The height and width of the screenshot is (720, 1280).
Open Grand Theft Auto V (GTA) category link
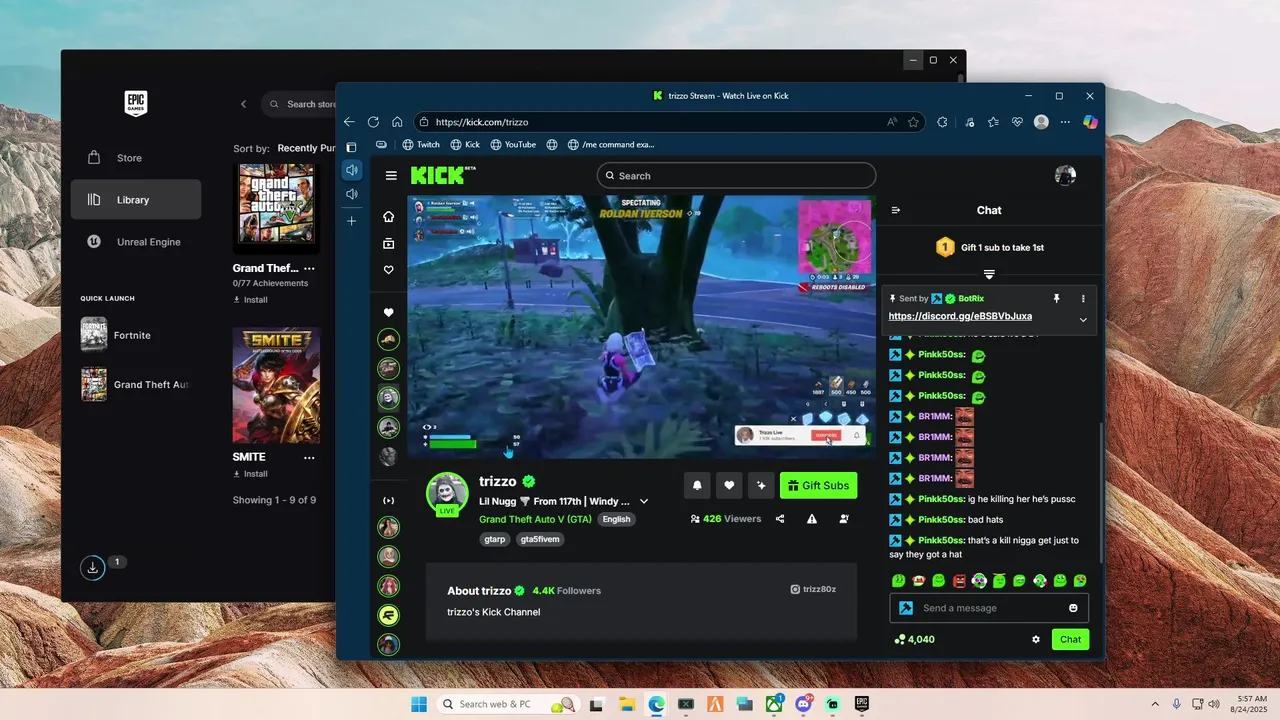pos(535,519)
